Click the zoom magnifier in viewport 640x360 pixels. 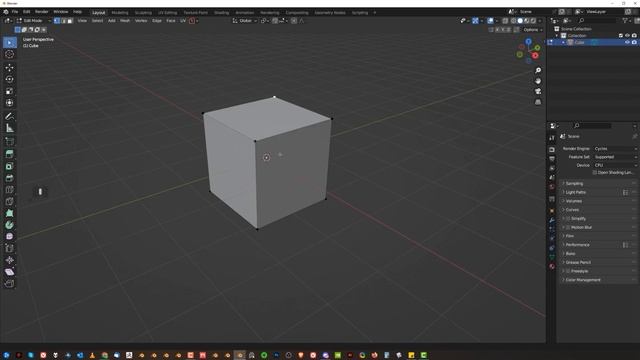coord(538,71)
